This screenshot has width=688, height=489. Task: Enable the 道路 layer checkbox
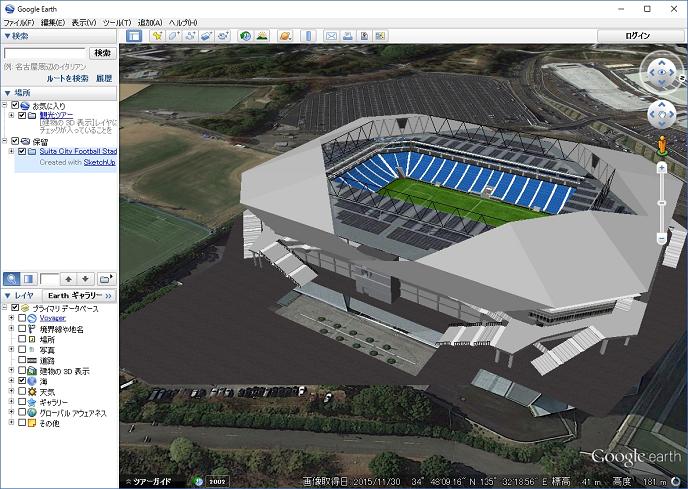[22, 360]
